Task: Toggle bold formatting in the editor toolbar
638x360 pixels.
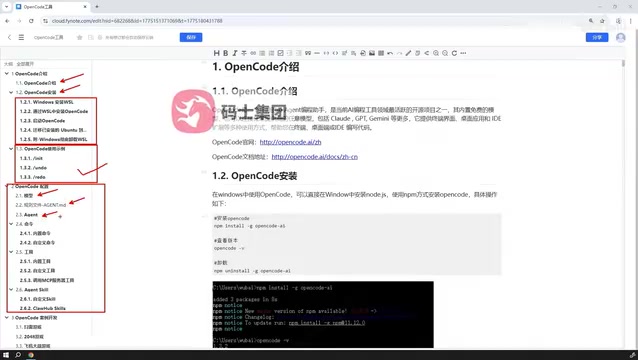Action: click(226, 53)
